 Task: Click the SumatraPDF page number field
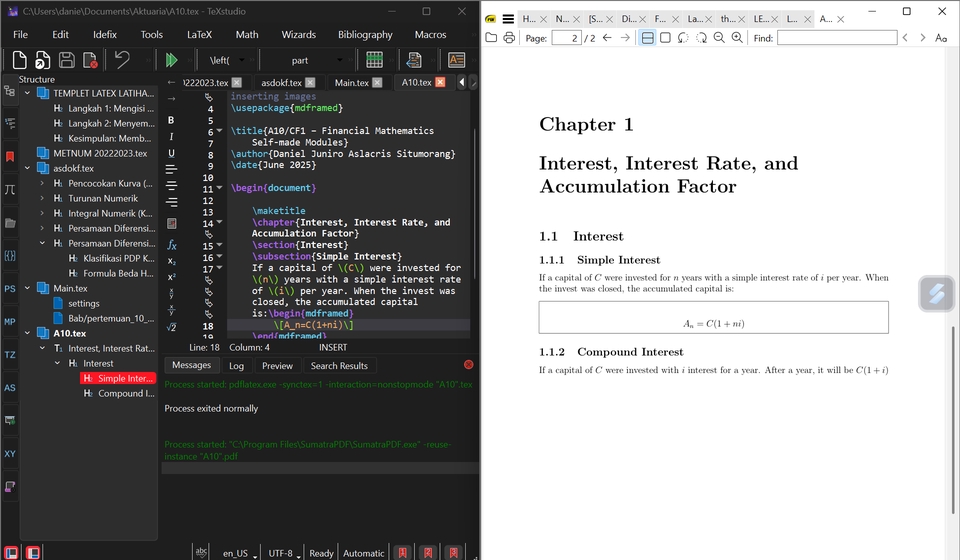tap(566, 38)
